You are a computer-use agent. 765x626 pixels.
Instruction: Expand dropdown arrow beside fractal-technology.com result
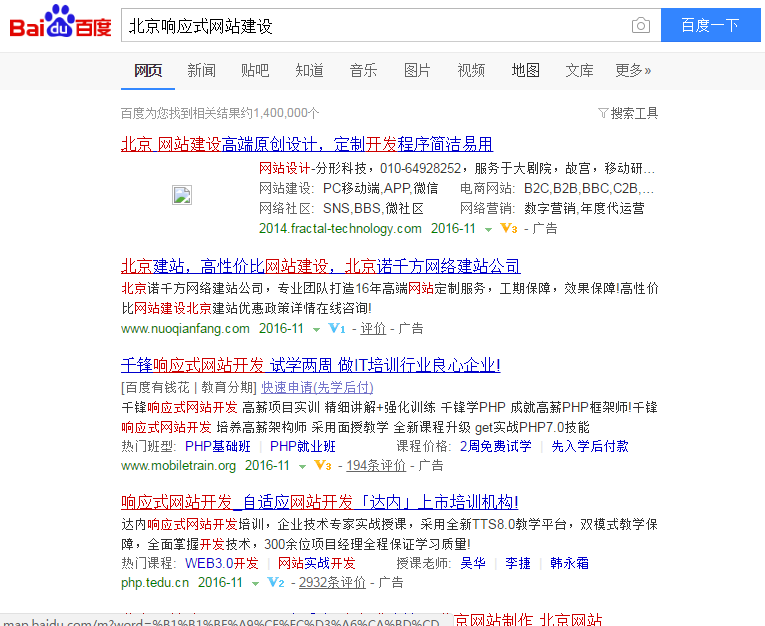tap(489, 229)
